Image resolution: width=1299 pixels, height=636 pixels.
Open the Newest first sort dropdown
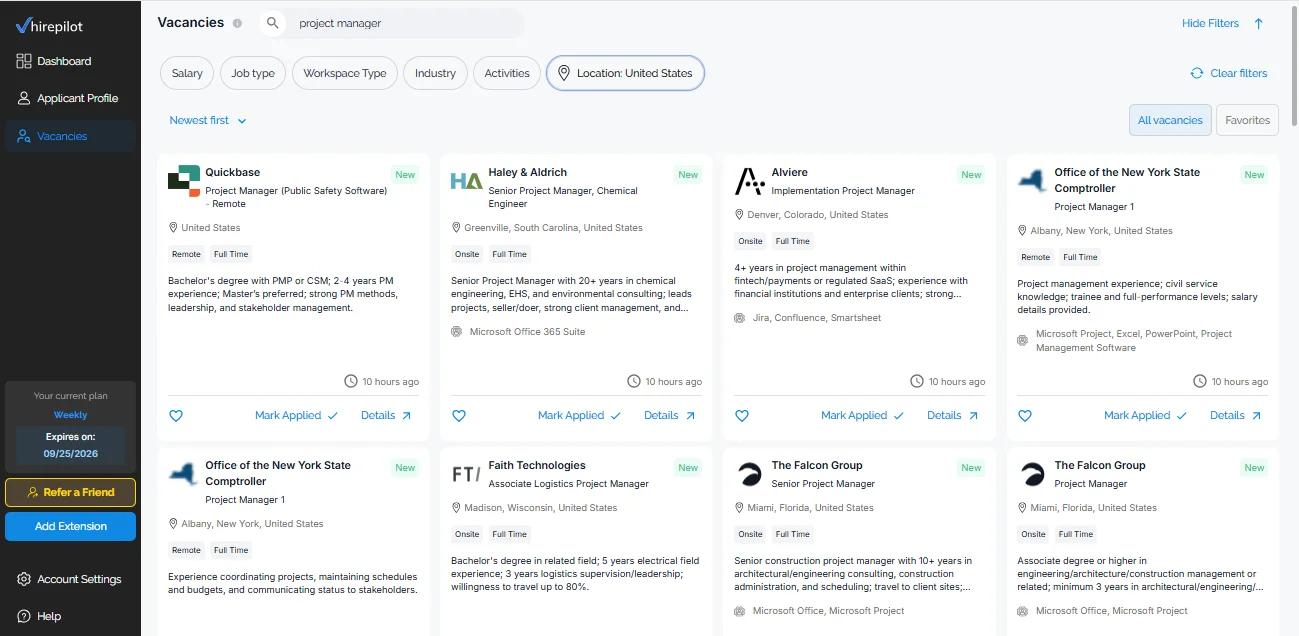(x=207, y=119)
